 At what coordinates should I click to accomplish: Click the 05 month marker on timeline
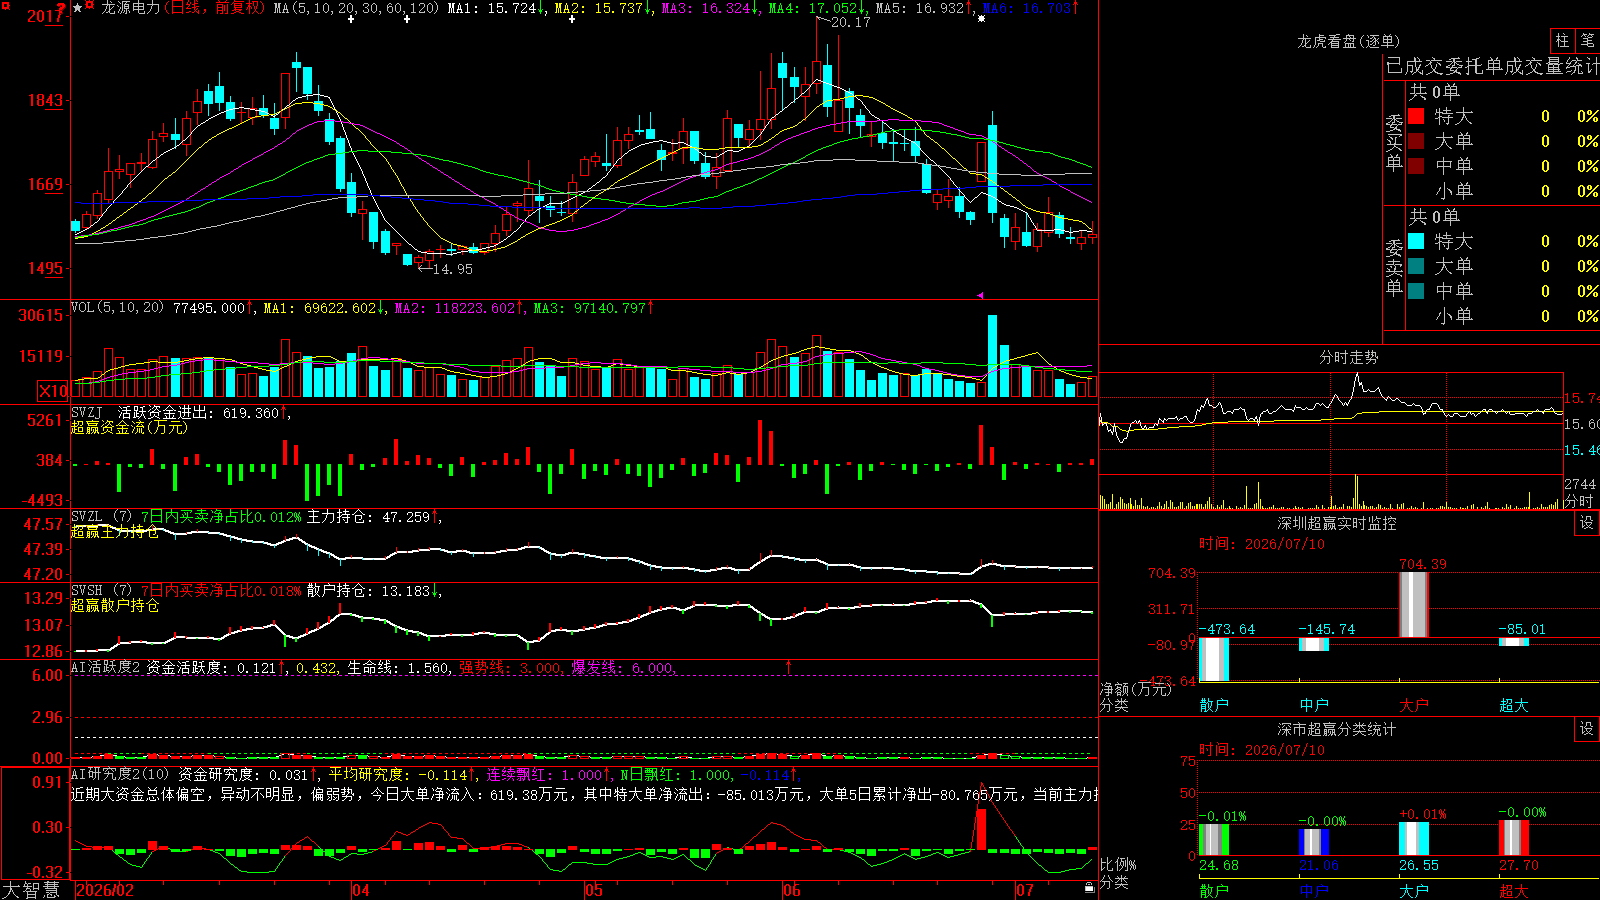point(594,890)
